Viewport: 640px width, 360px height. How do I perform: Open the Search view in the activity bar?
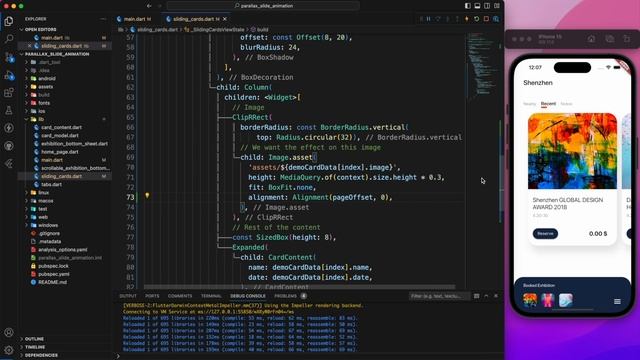(x=9, y=39)
